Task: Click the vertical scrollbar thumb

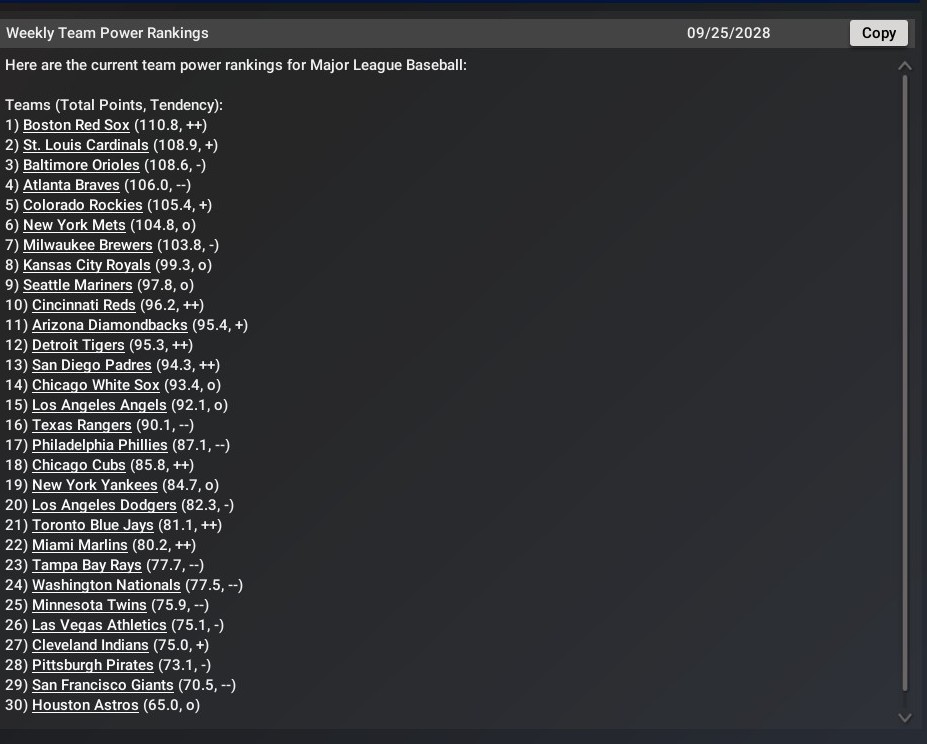Action: pos(905,383)
